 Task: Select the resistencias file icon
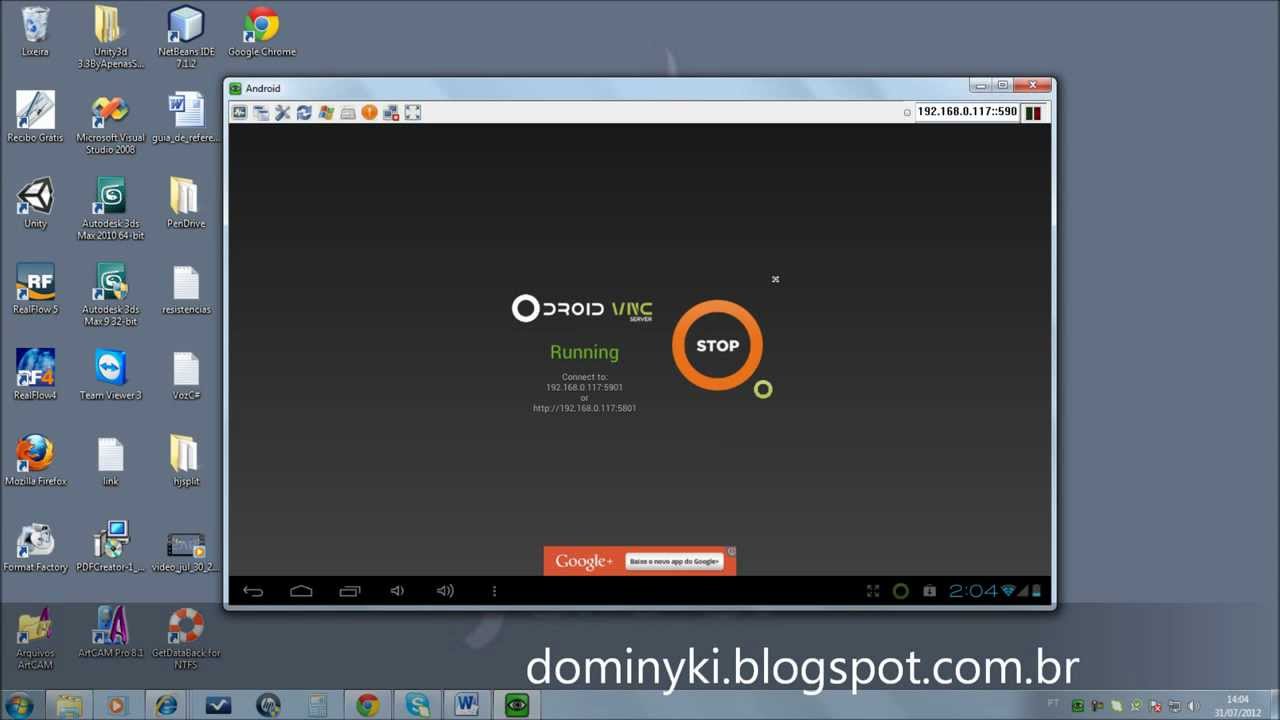click(186, 289)
